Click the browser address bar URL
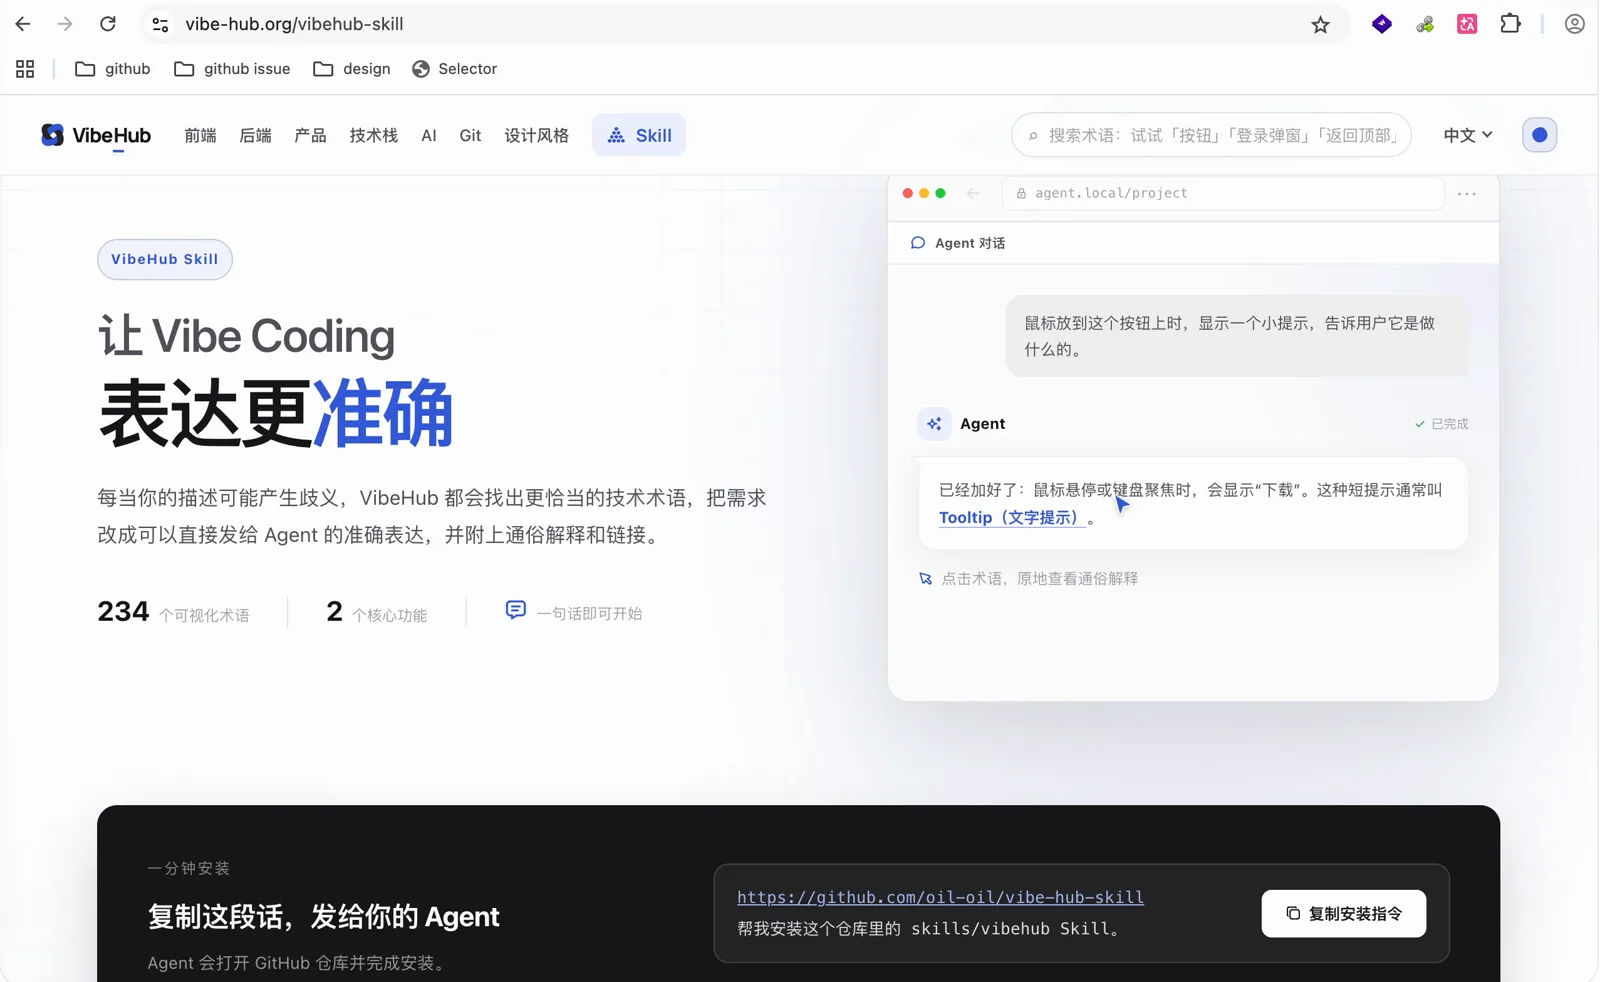 tap(294, 24)
